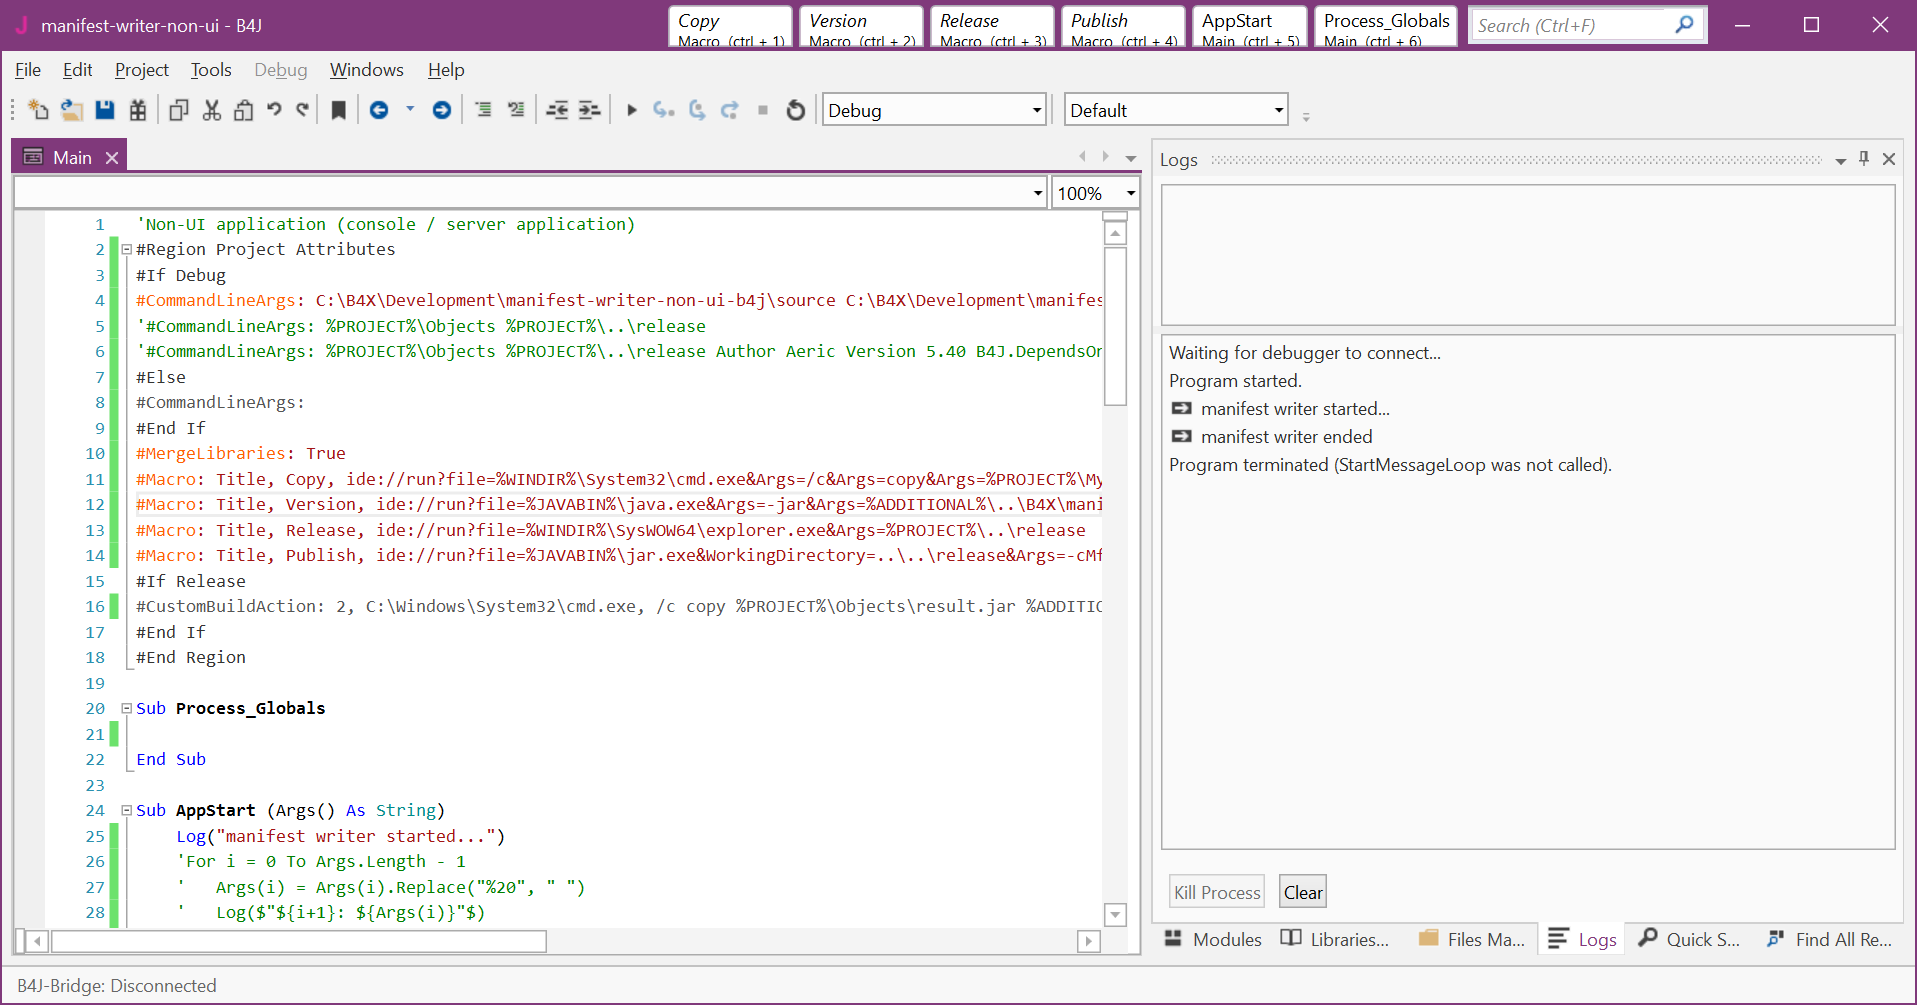Open the Edit menu
The height and width of the screenshot is (1005, 1917).
(x=77, y=70)
